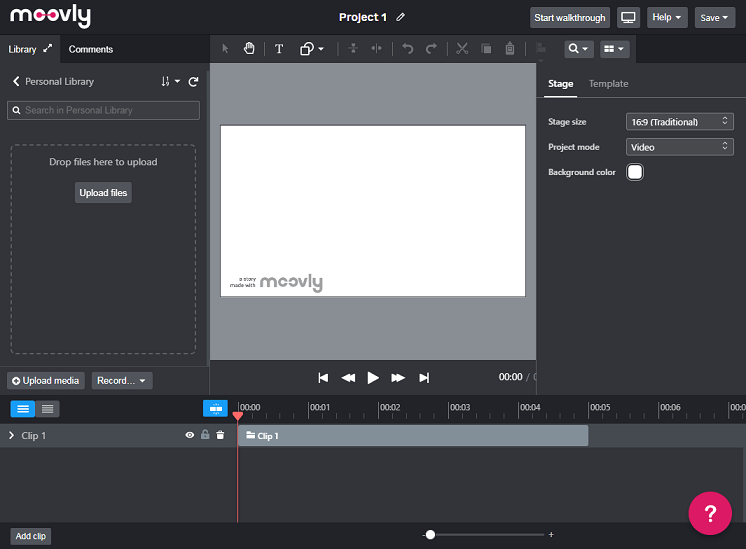The image size is (746, 549).
Task: Select the Text tool
Action: point(279,49)
